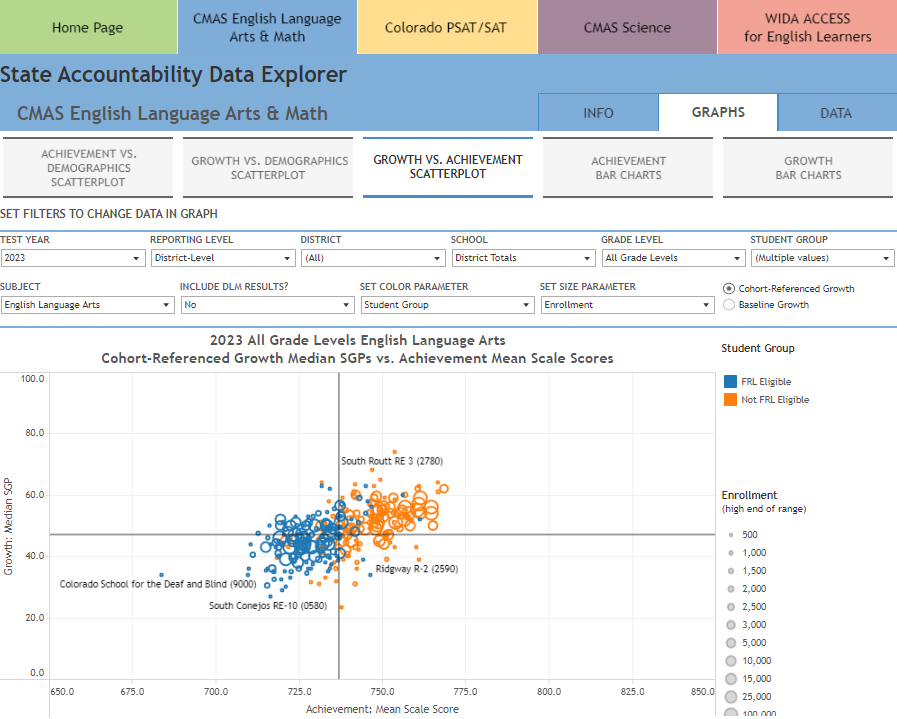
Task: Open the Subject dropdown
Action: click(x=87, y=305)
